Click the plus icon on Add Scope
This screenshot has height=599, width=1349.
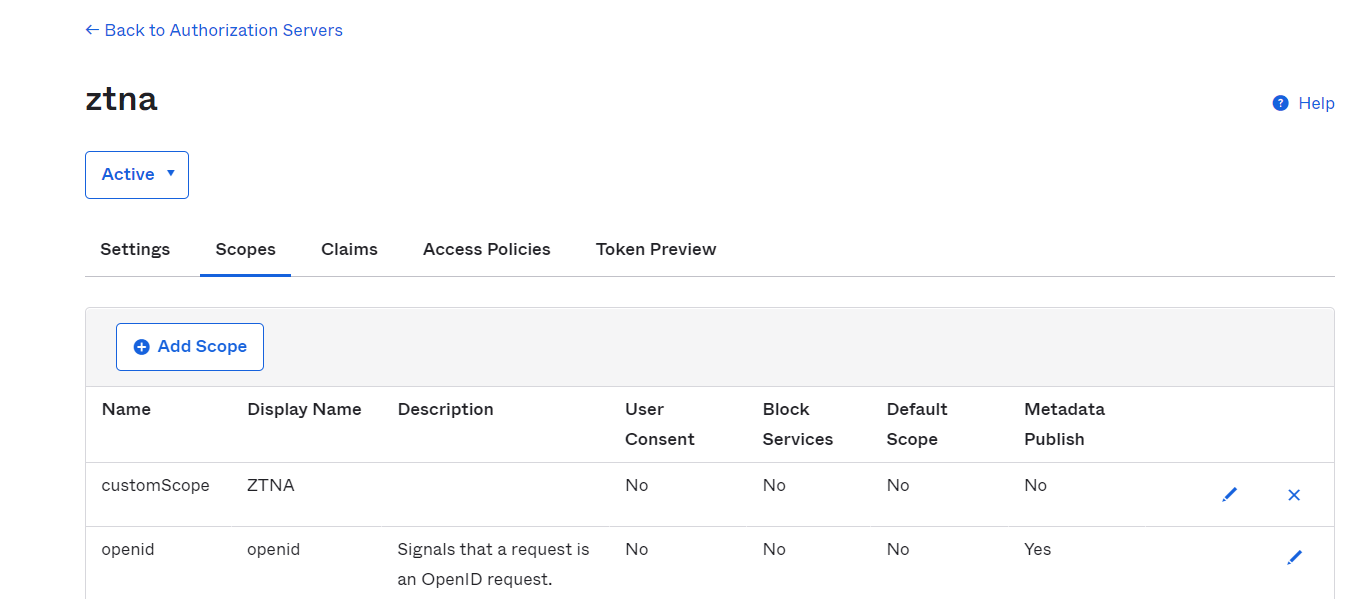point(142,347)
